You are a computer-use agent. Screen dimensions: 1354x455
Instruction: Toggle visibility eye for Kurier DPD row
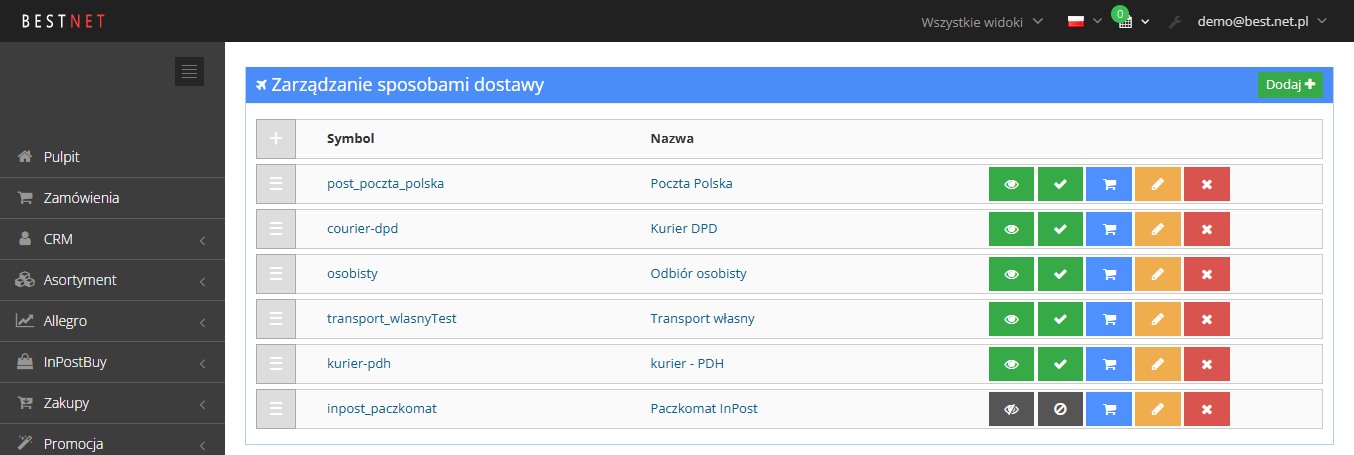coord(1011,229)
